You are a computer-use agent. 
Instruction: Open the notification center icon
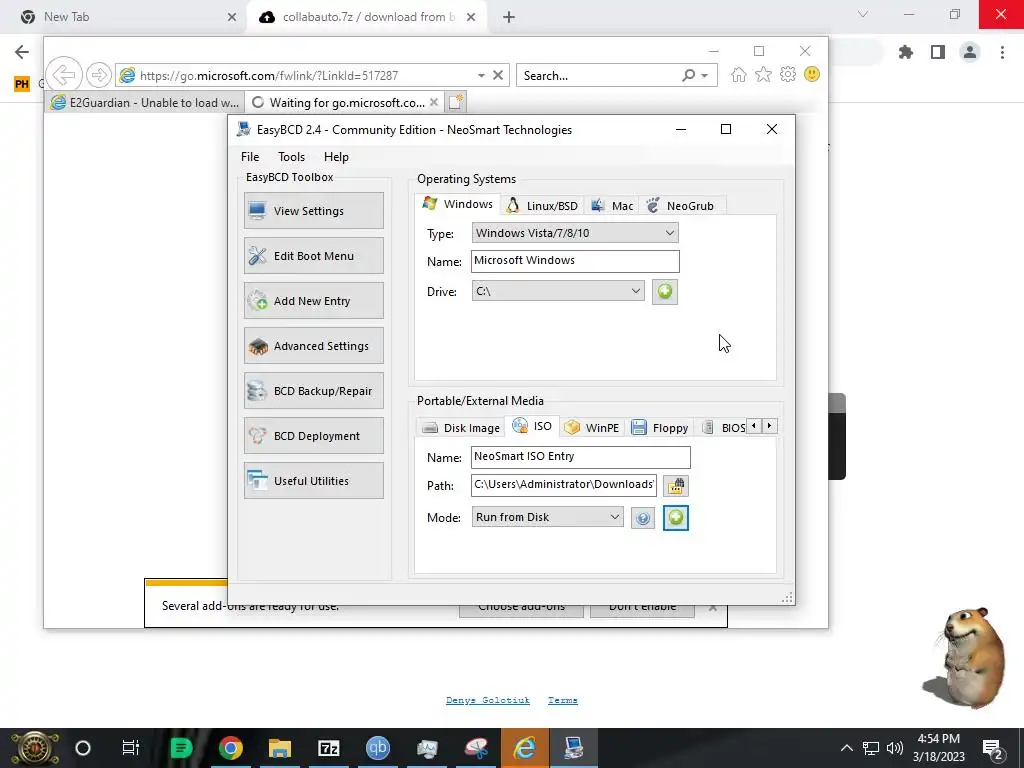tap(993, 748)
